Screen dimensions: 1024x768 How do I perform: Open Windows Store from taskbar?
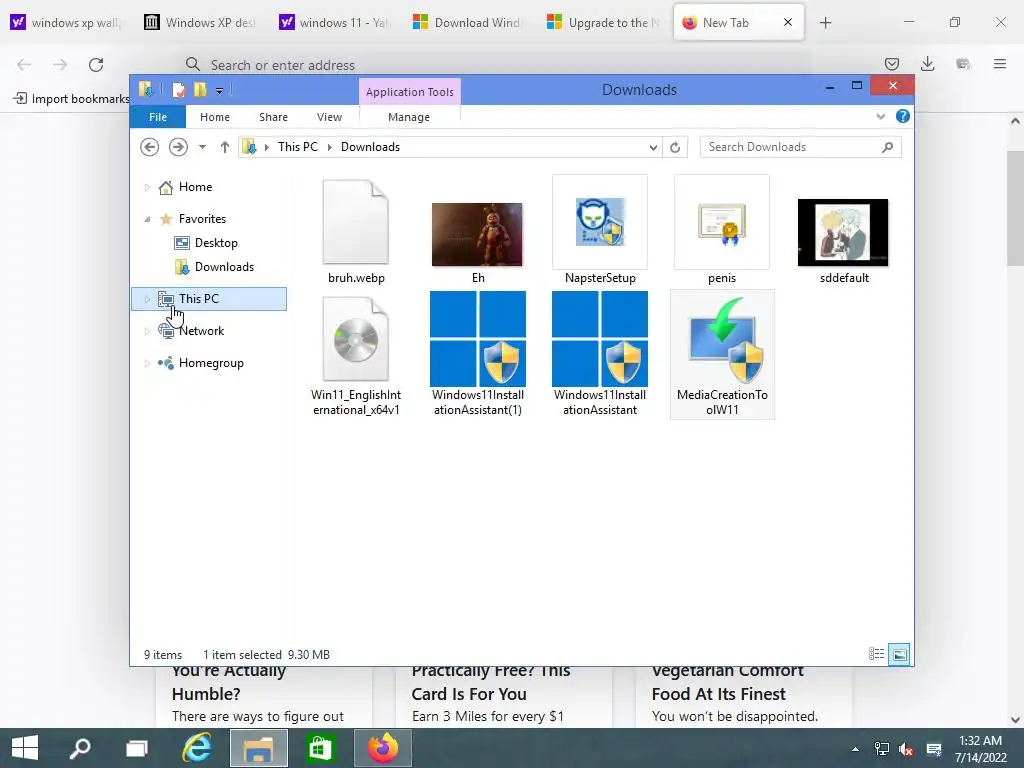point(320,748)
